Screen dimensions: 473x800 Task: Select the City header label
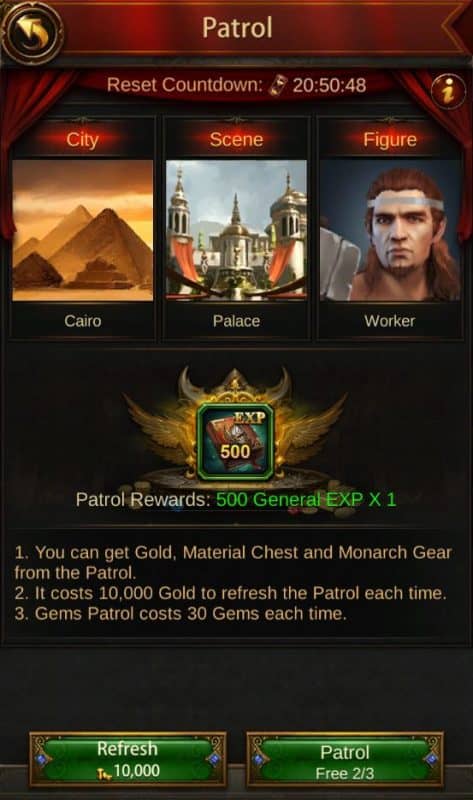coord(83,139)
